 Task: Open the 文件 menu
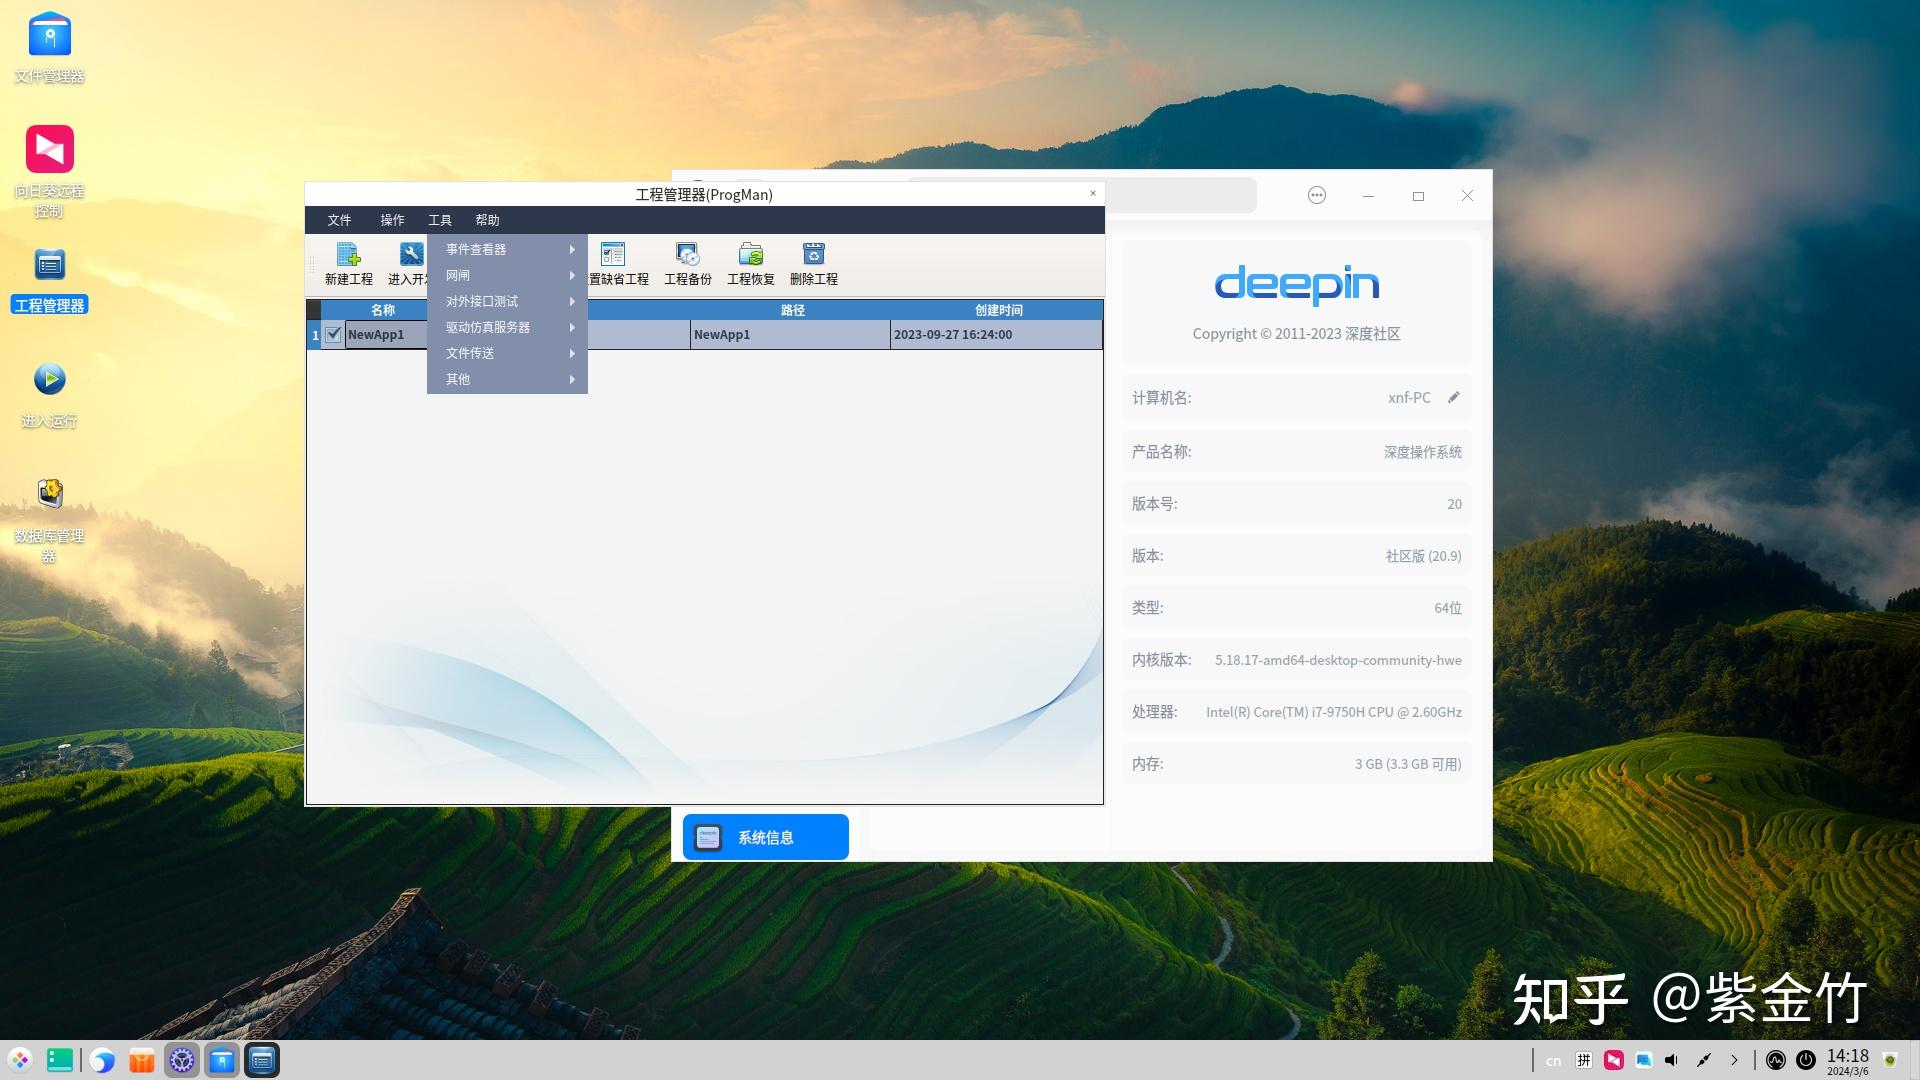pos(339,220)
